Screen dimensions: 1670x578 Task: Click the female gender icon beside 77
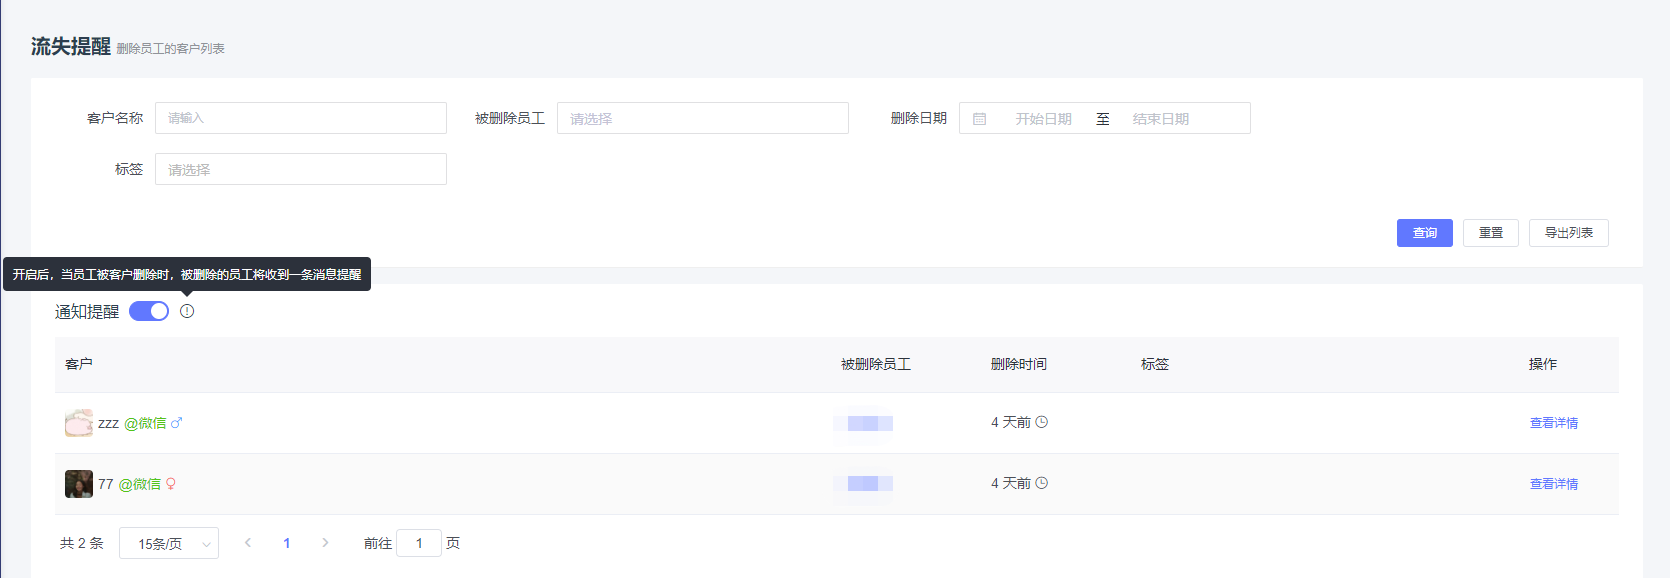pyautogui.click(x=171, y=484)
